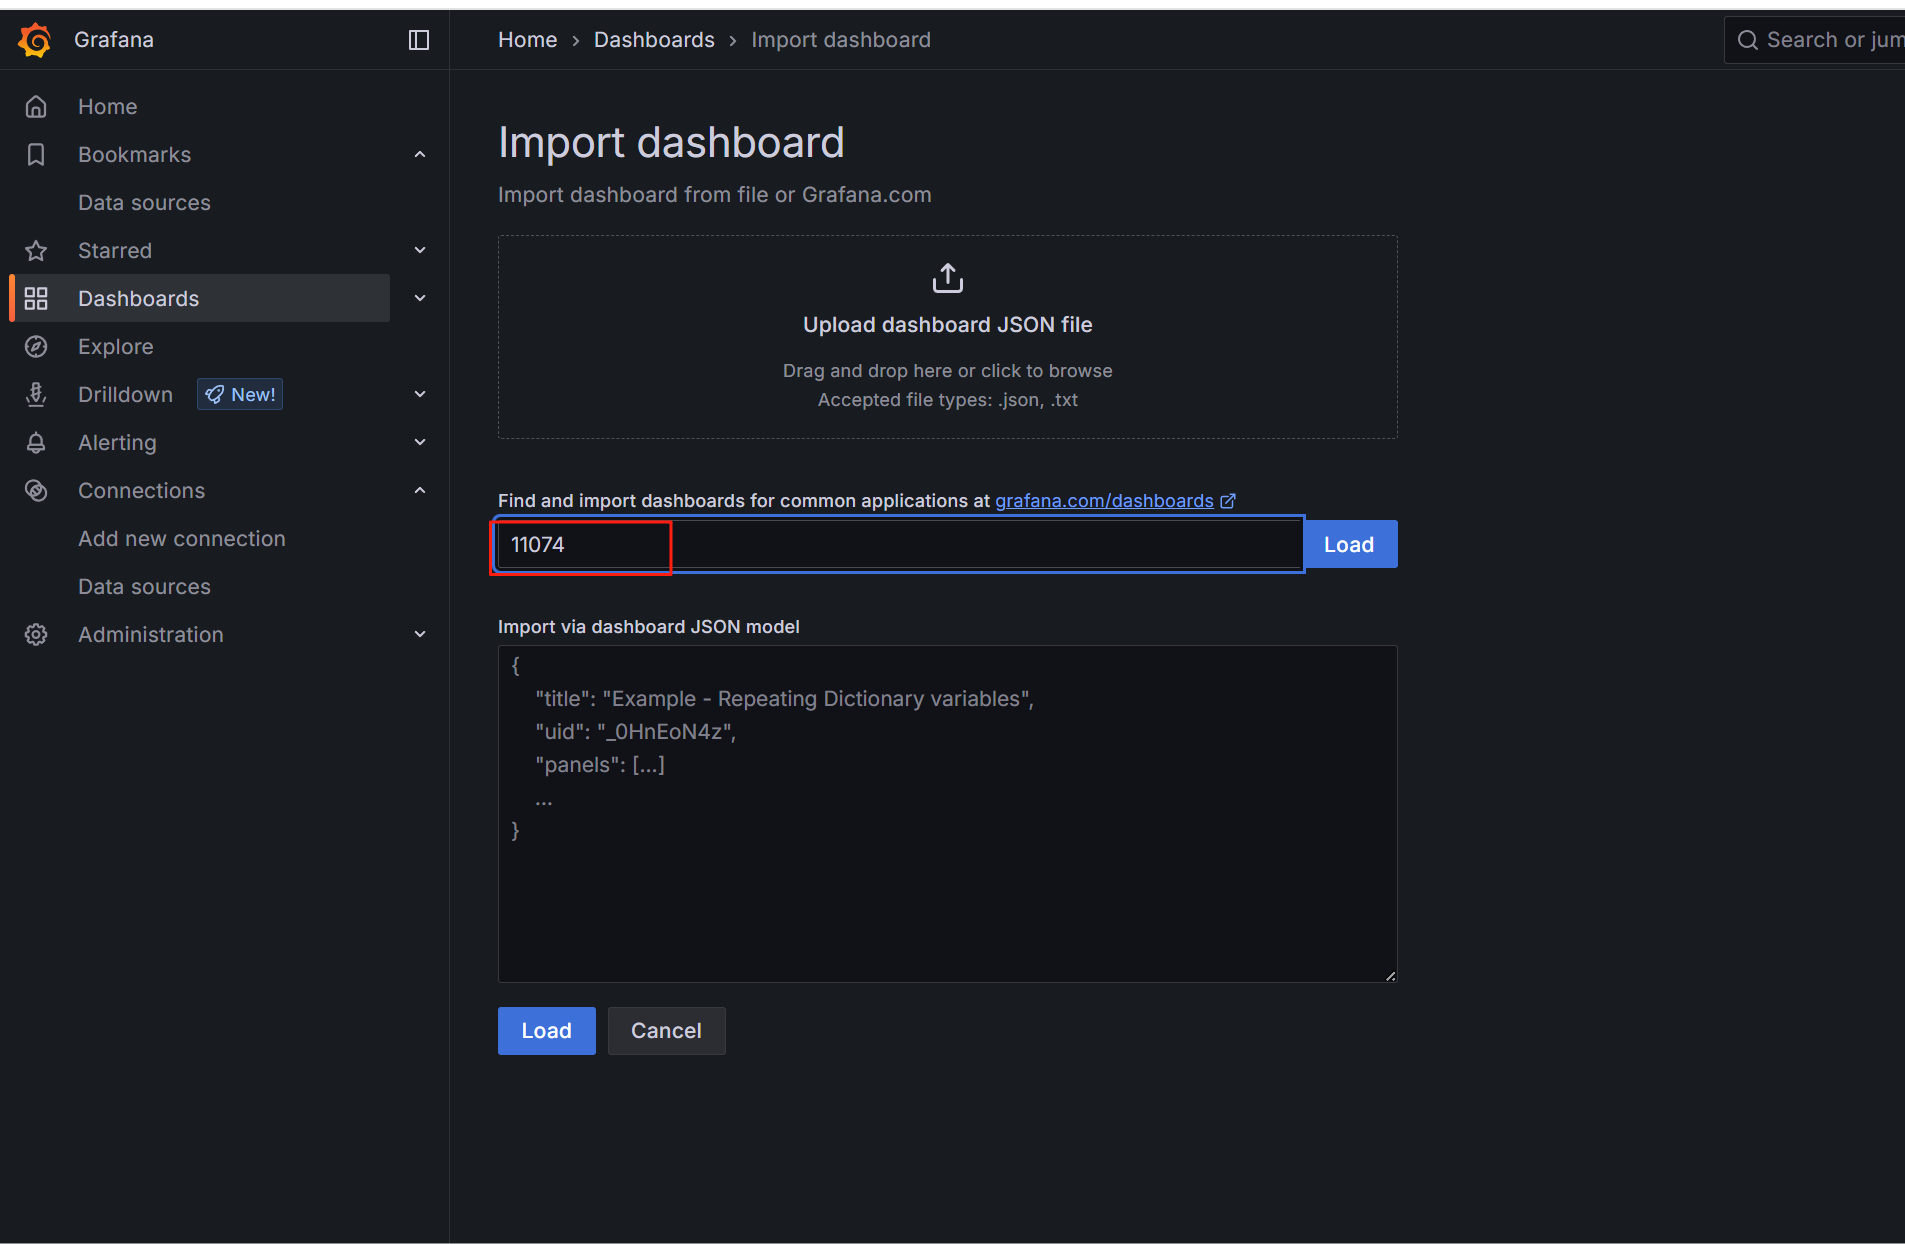Image resolution: width=1905 pixels, height=1244 pixels.
Task: Click the rocket icon in New! badge
Action: (x=214, y=395)
